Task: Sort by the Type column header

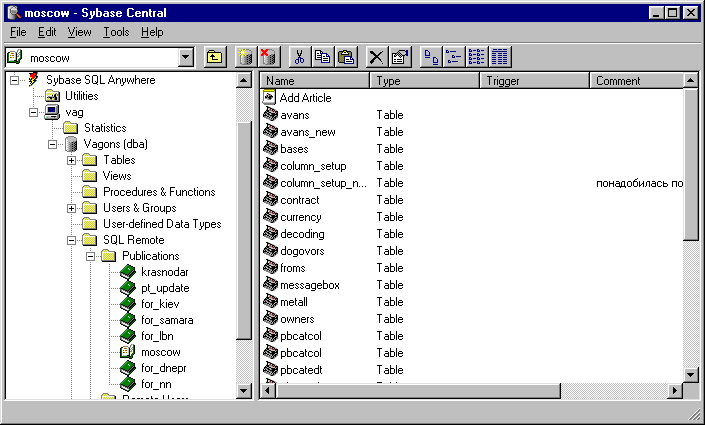Action: click(424, 81)
